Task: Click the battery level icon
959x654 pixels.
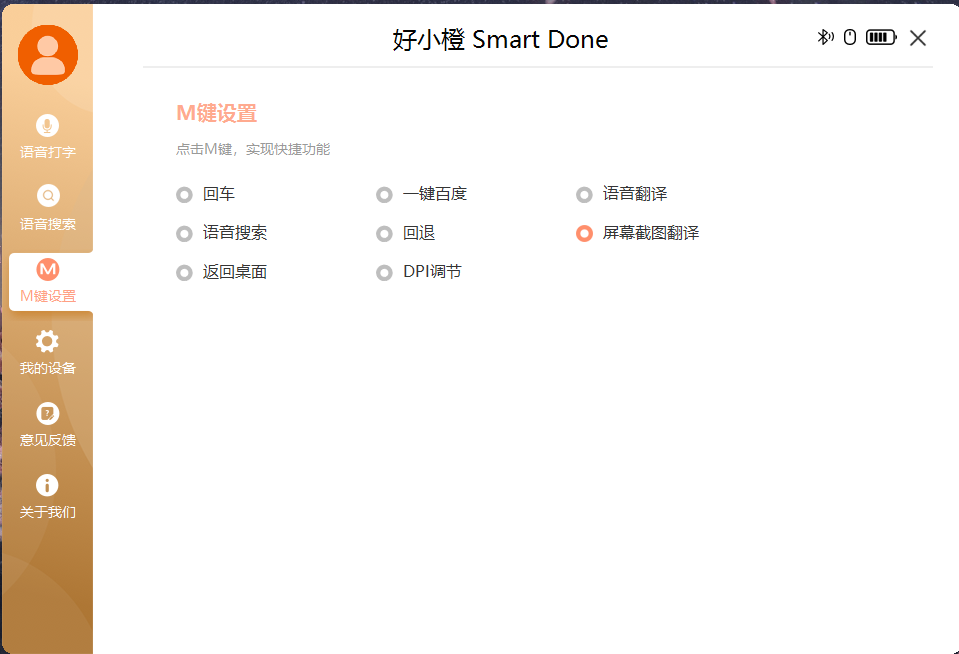Action: 881,37
